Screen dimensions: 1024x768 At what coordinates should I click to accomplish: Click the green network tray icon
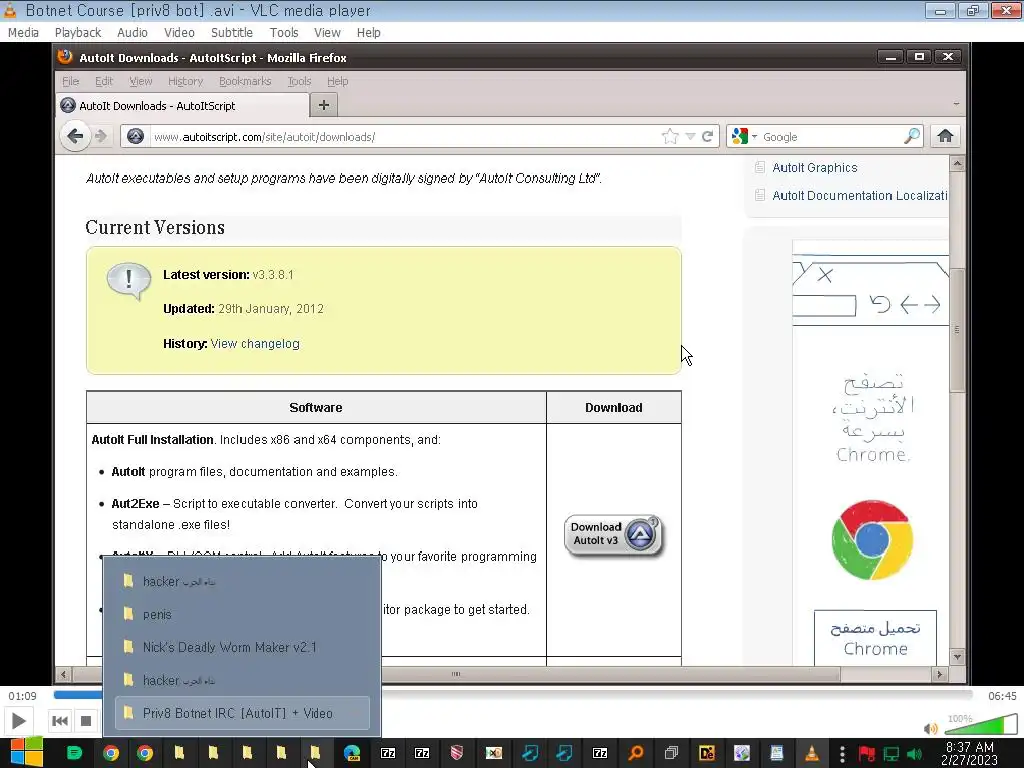point(891,754)
